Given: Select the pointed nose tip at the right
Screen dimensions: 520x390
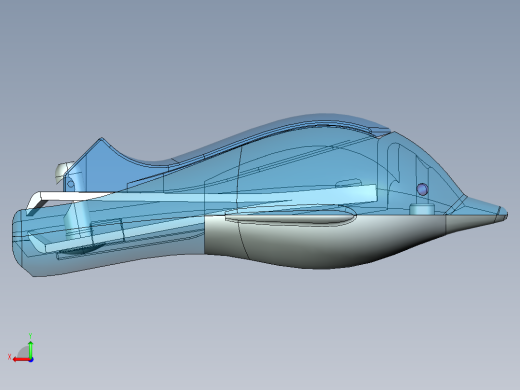Looking at the screenshot, I should (x=502, y=213).
